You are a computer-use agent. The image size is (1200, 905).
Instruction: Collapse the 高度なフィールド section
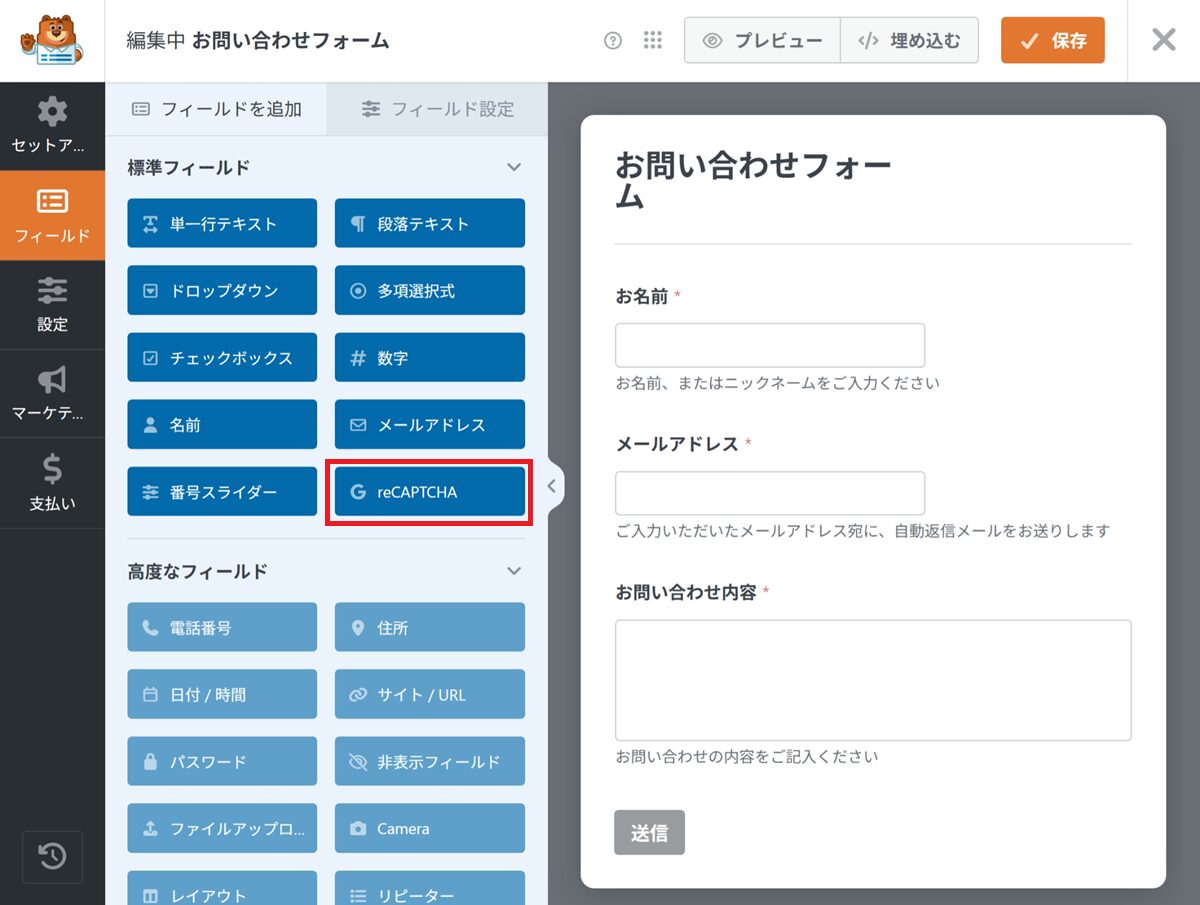tap(514, 571)
